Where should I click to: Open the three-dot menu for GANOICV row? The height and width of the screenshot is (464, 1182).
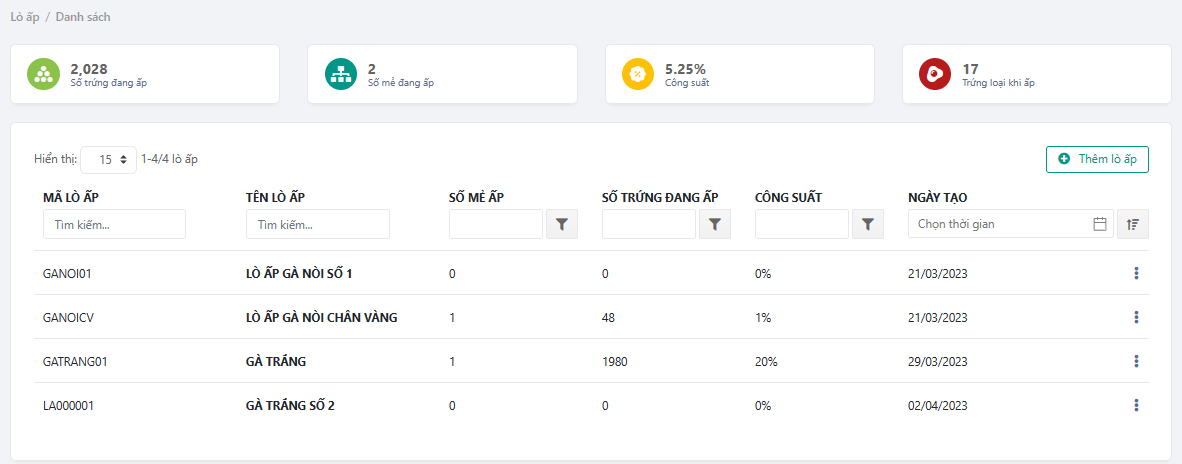pyautogui.click(x=1136, y=317)
